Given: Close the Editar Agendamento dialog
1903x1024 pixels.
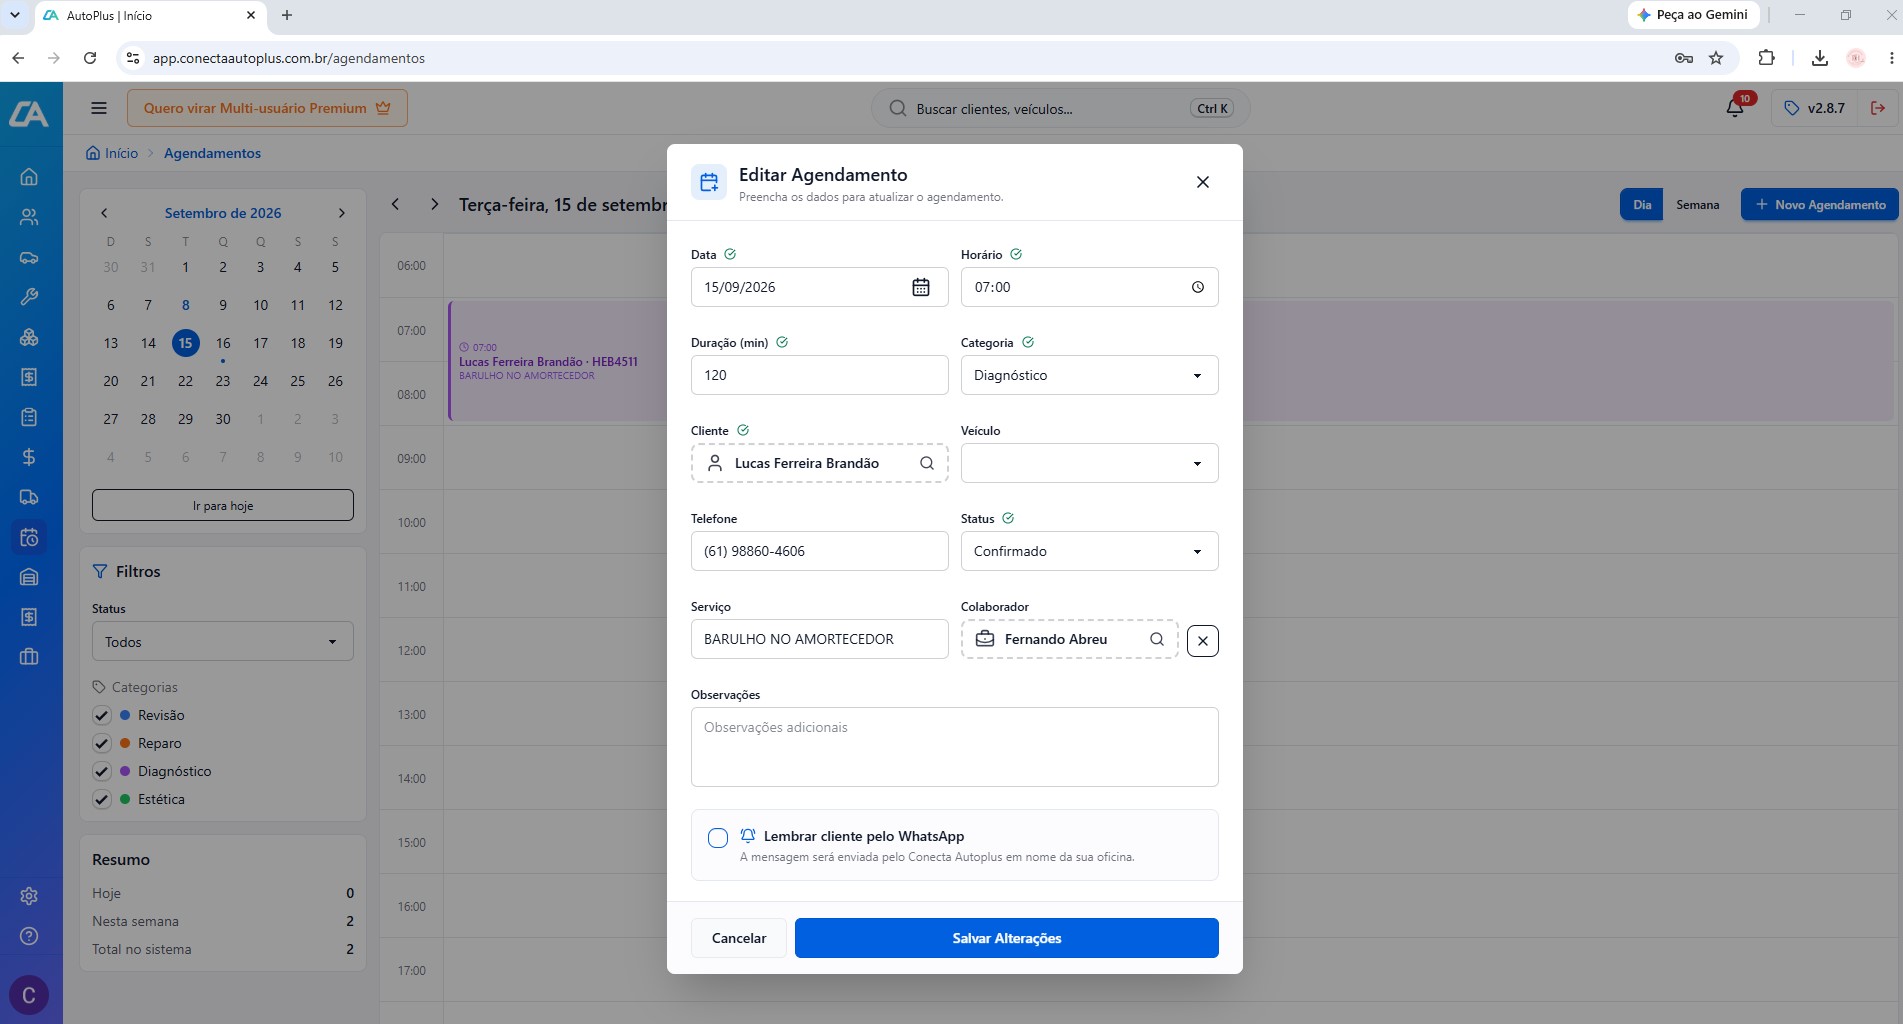Looking at the screenshot, I should (1203, 182).
